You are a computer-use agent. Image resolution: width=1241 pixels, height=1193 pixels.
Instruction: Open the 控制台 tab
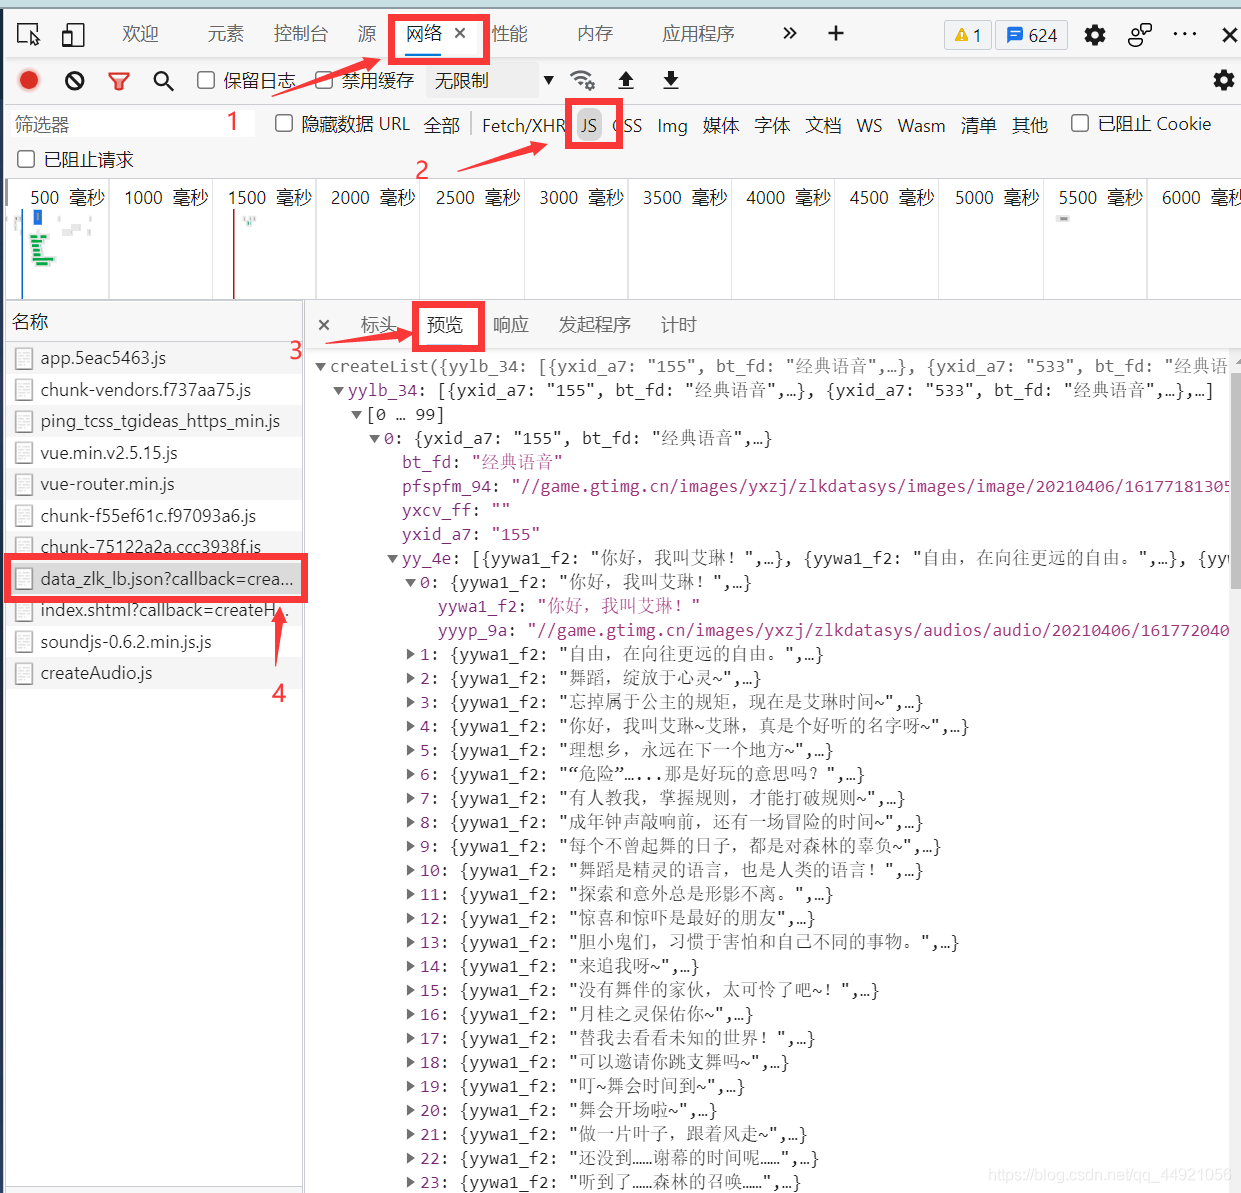pos(301,34)
